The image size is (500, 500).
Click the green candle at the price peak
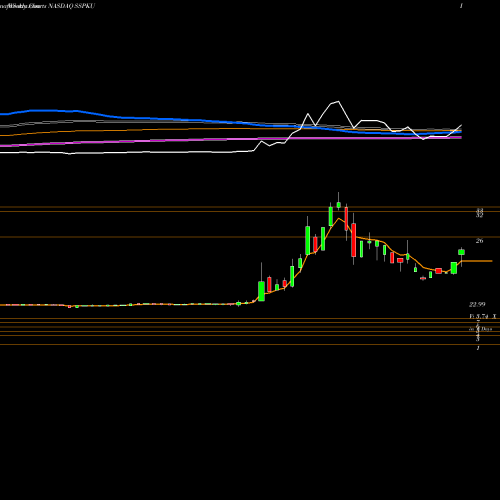pos(339,205)
